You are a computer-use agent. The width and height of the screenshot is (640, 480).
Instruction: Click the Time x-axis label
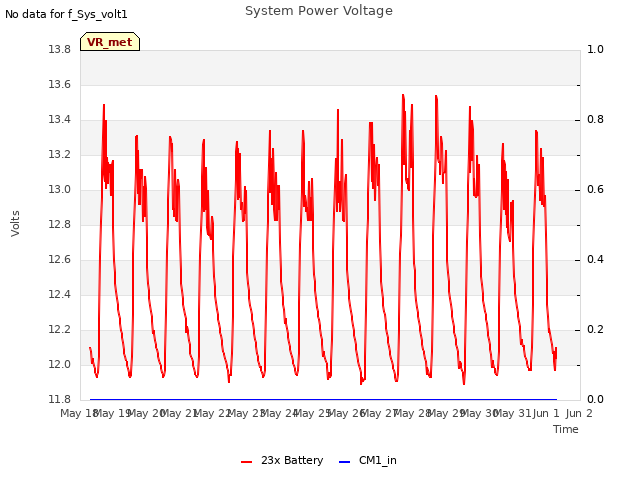pos(566,429)
